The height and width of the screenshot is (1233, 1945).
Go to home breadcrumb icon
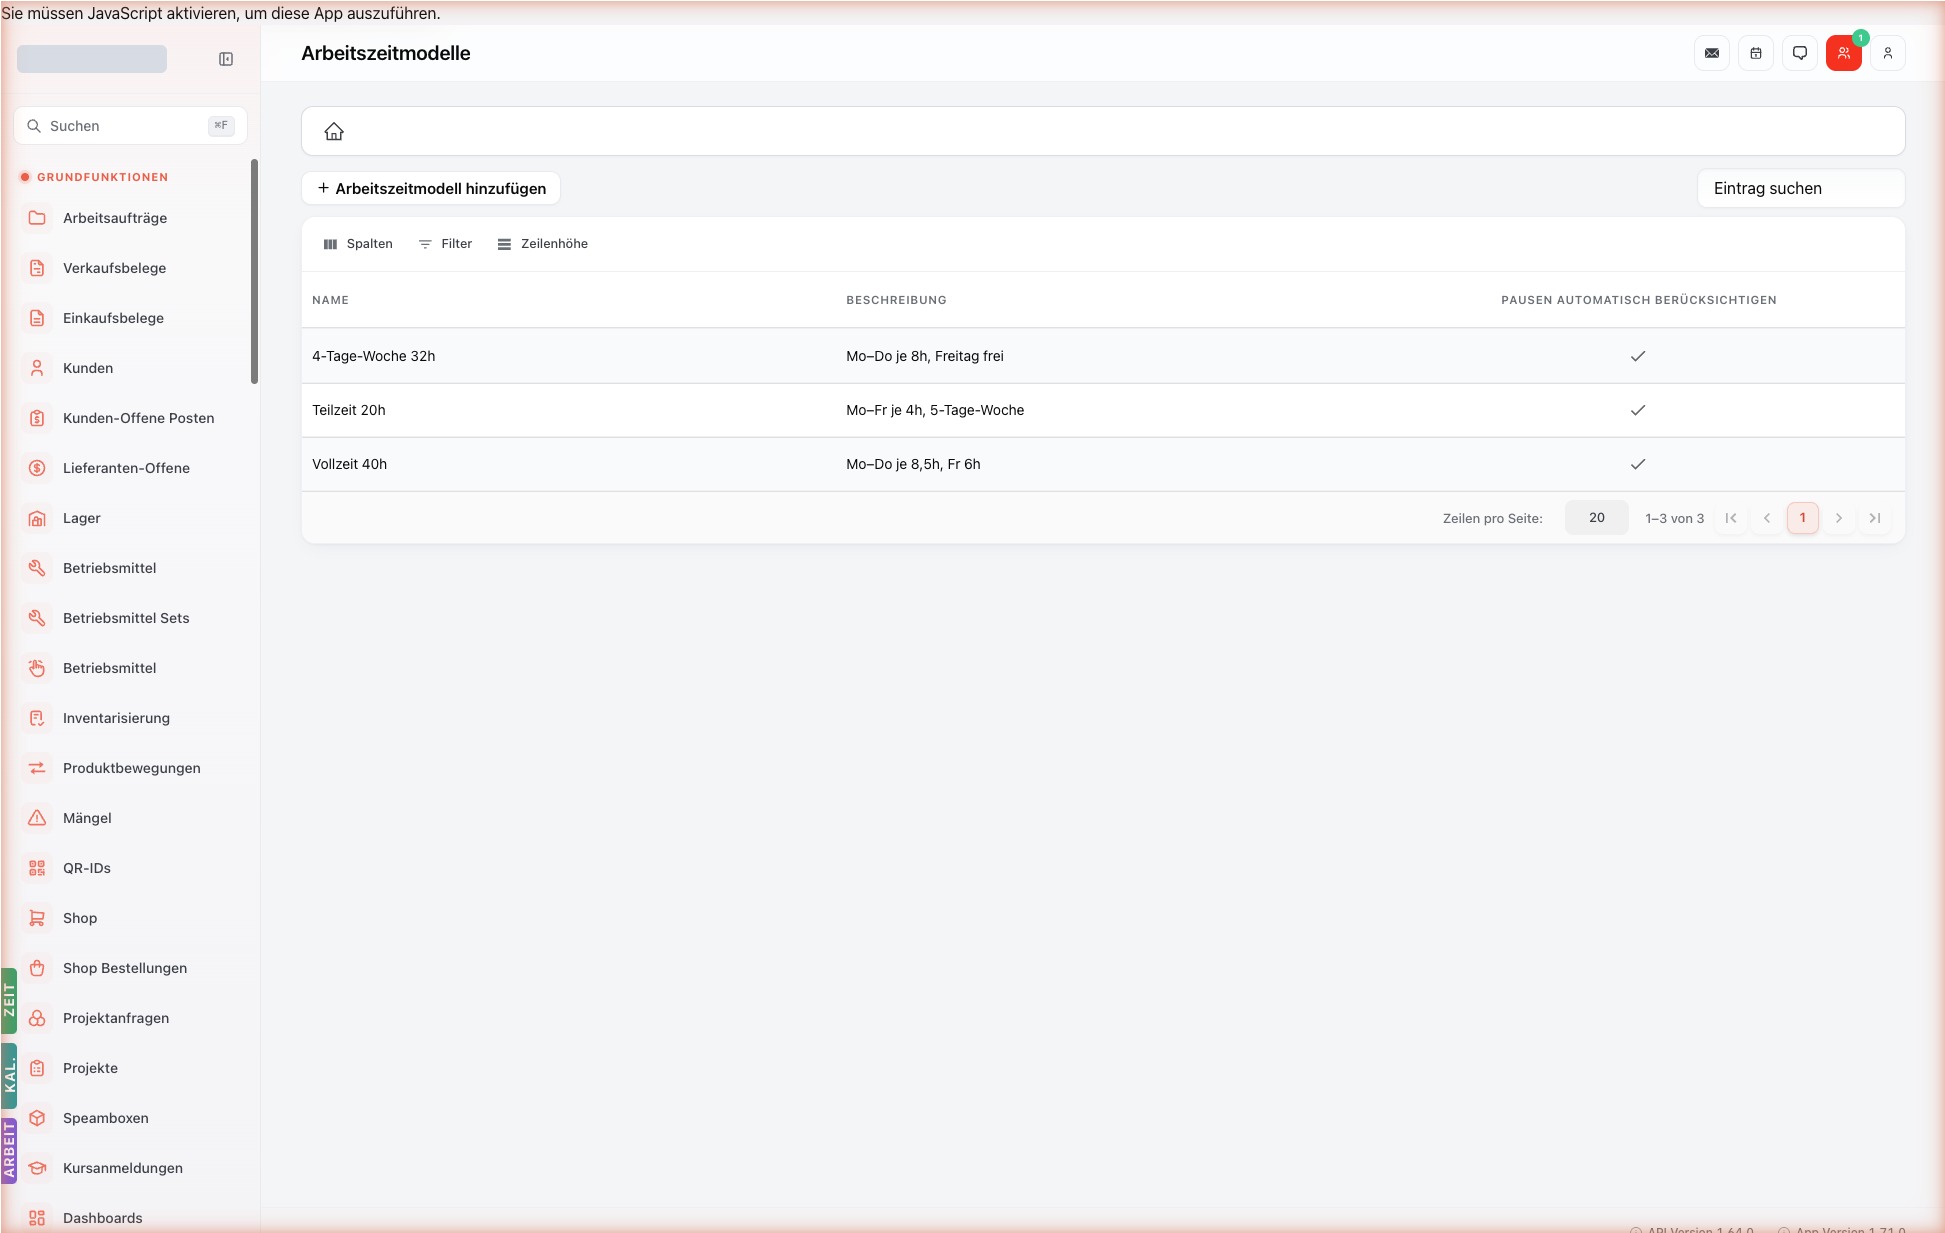click(334, 131)
